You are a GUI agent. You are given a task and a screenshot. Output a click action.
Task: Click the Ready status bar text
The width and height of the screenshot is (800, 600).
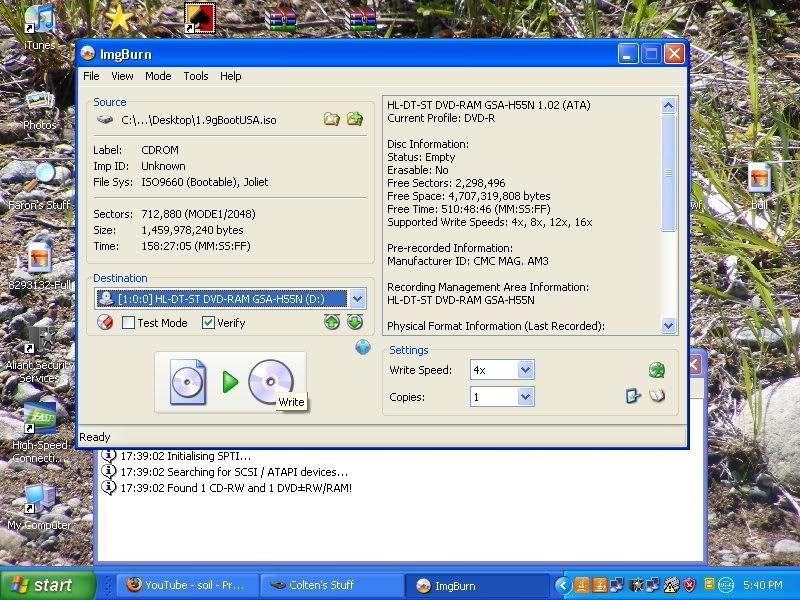coord(95,437)
